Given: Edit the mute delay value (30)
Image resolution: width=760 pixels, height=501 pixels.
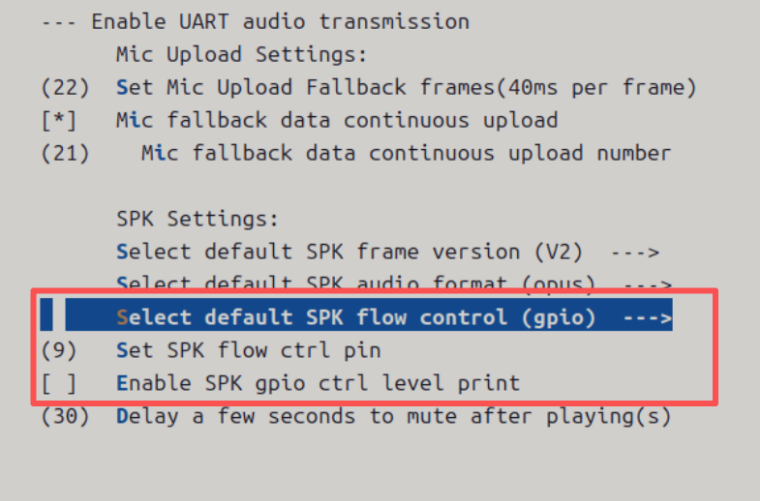Looking at the screenshot, I should coord(65,416).
